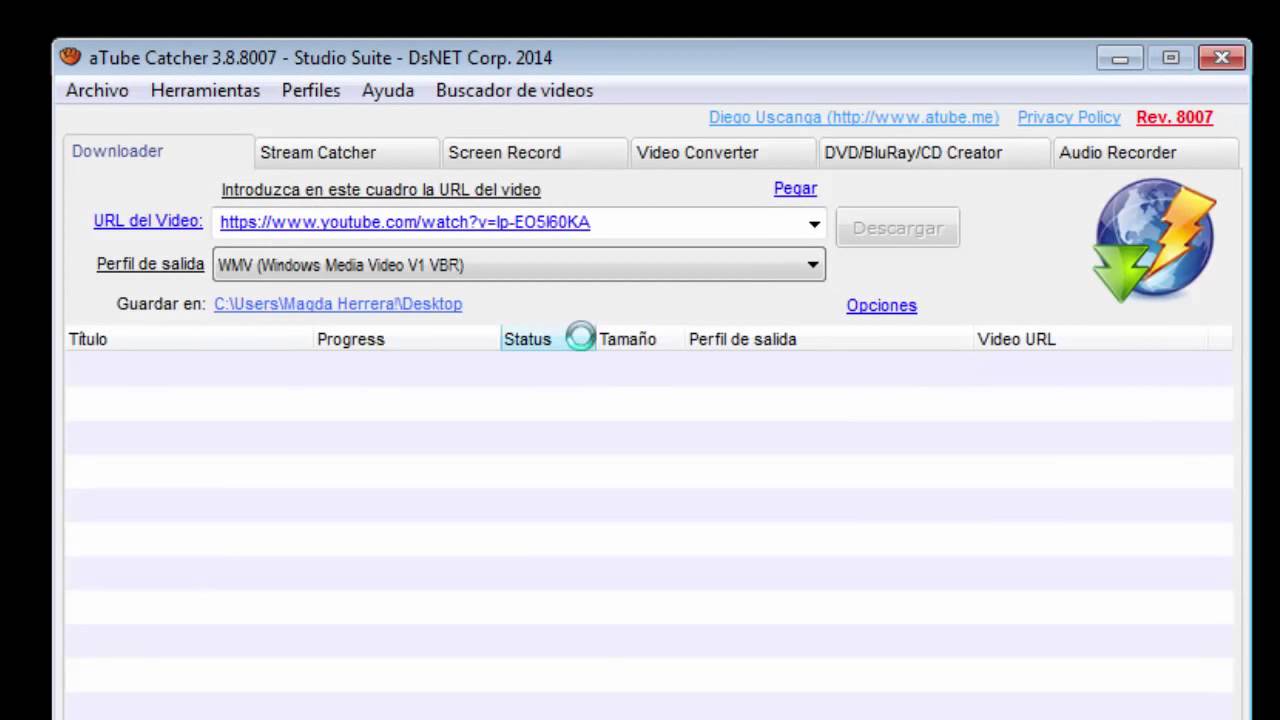Expand the video URL history dropdown arrow

tap(814, 224)
